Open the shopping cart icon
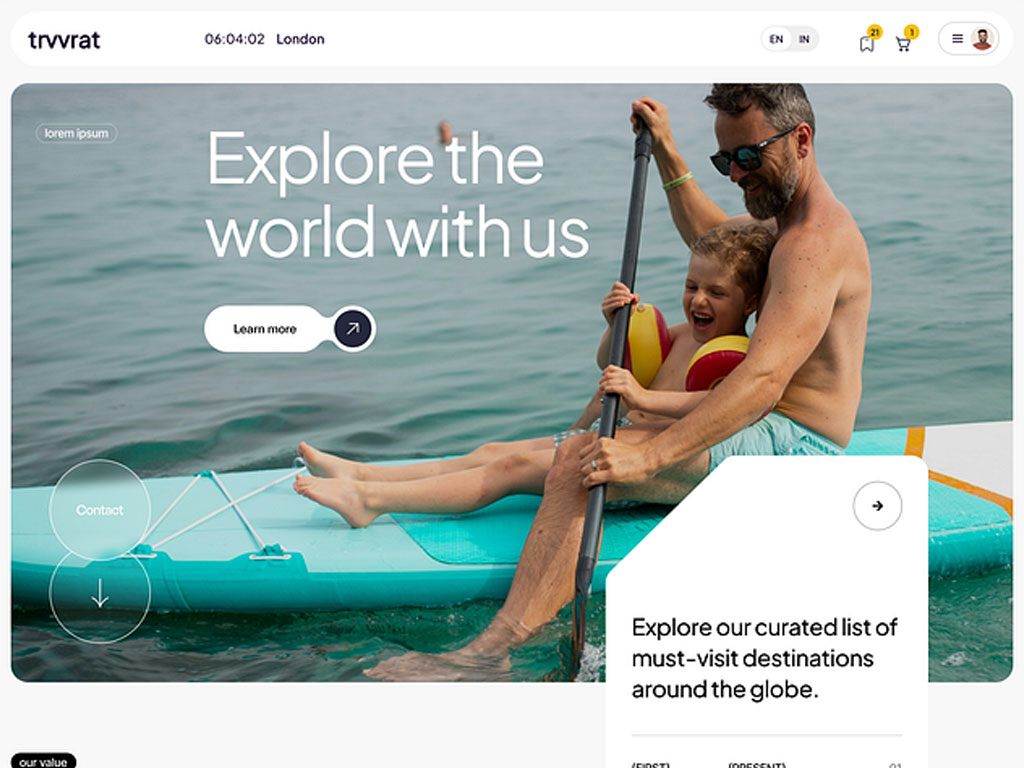The width and height of the screenshot is (1024, 768). [903, 44]
